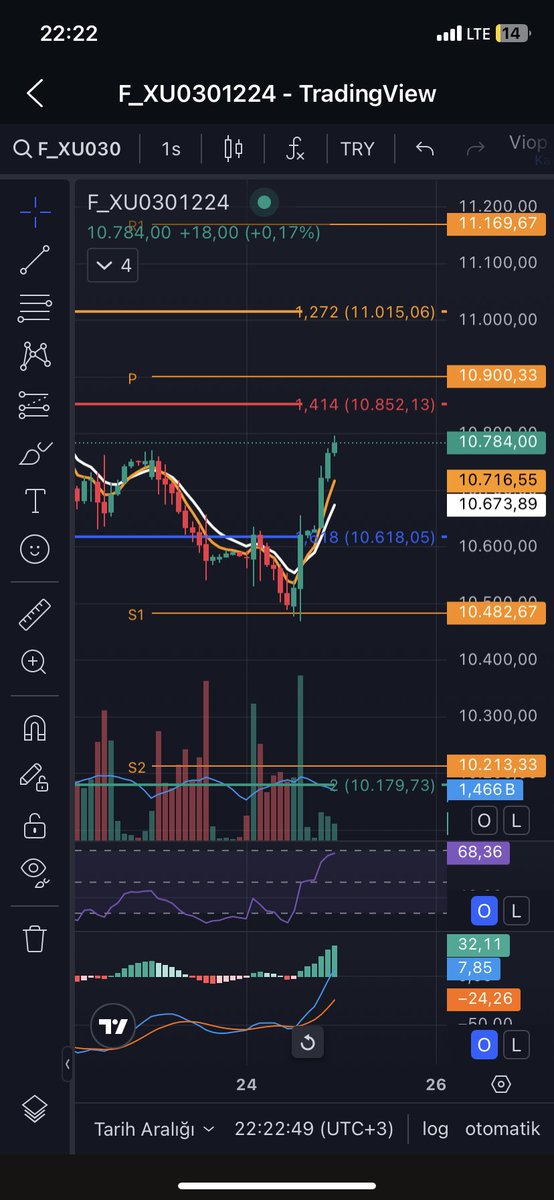Toggle the L button in volume pane
The width and height of the screenshot is (554, 1200).
click(515, 822)
